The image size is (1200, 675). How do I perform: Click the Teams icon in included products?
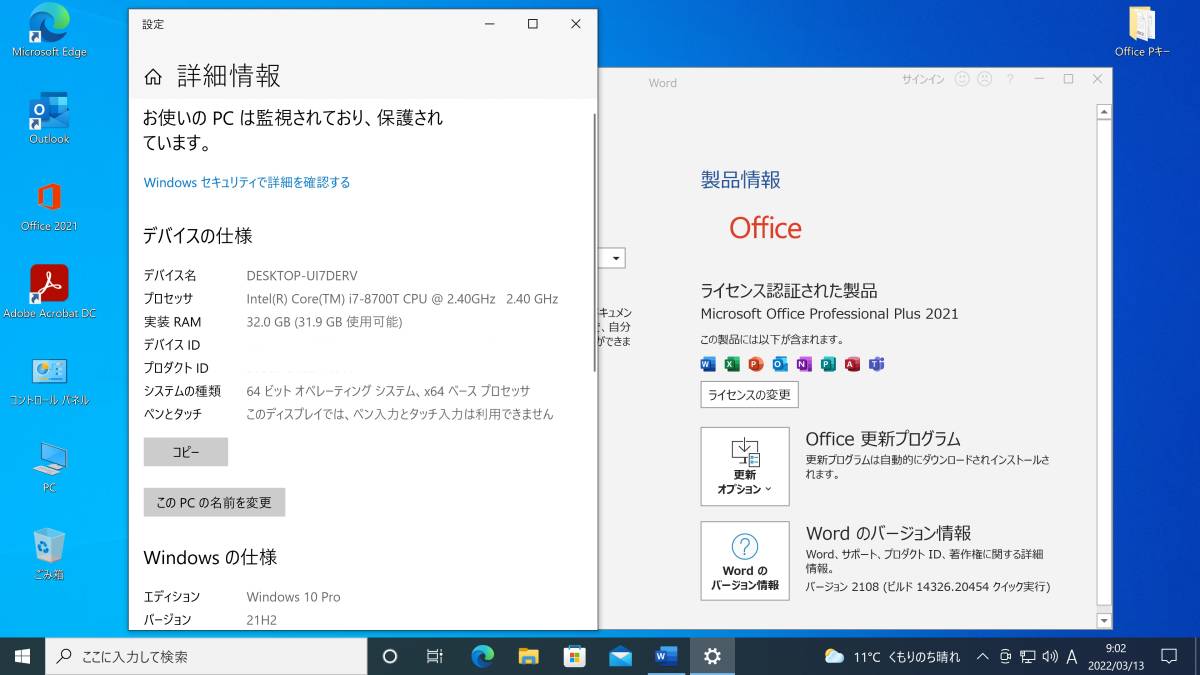click(877, 364)
